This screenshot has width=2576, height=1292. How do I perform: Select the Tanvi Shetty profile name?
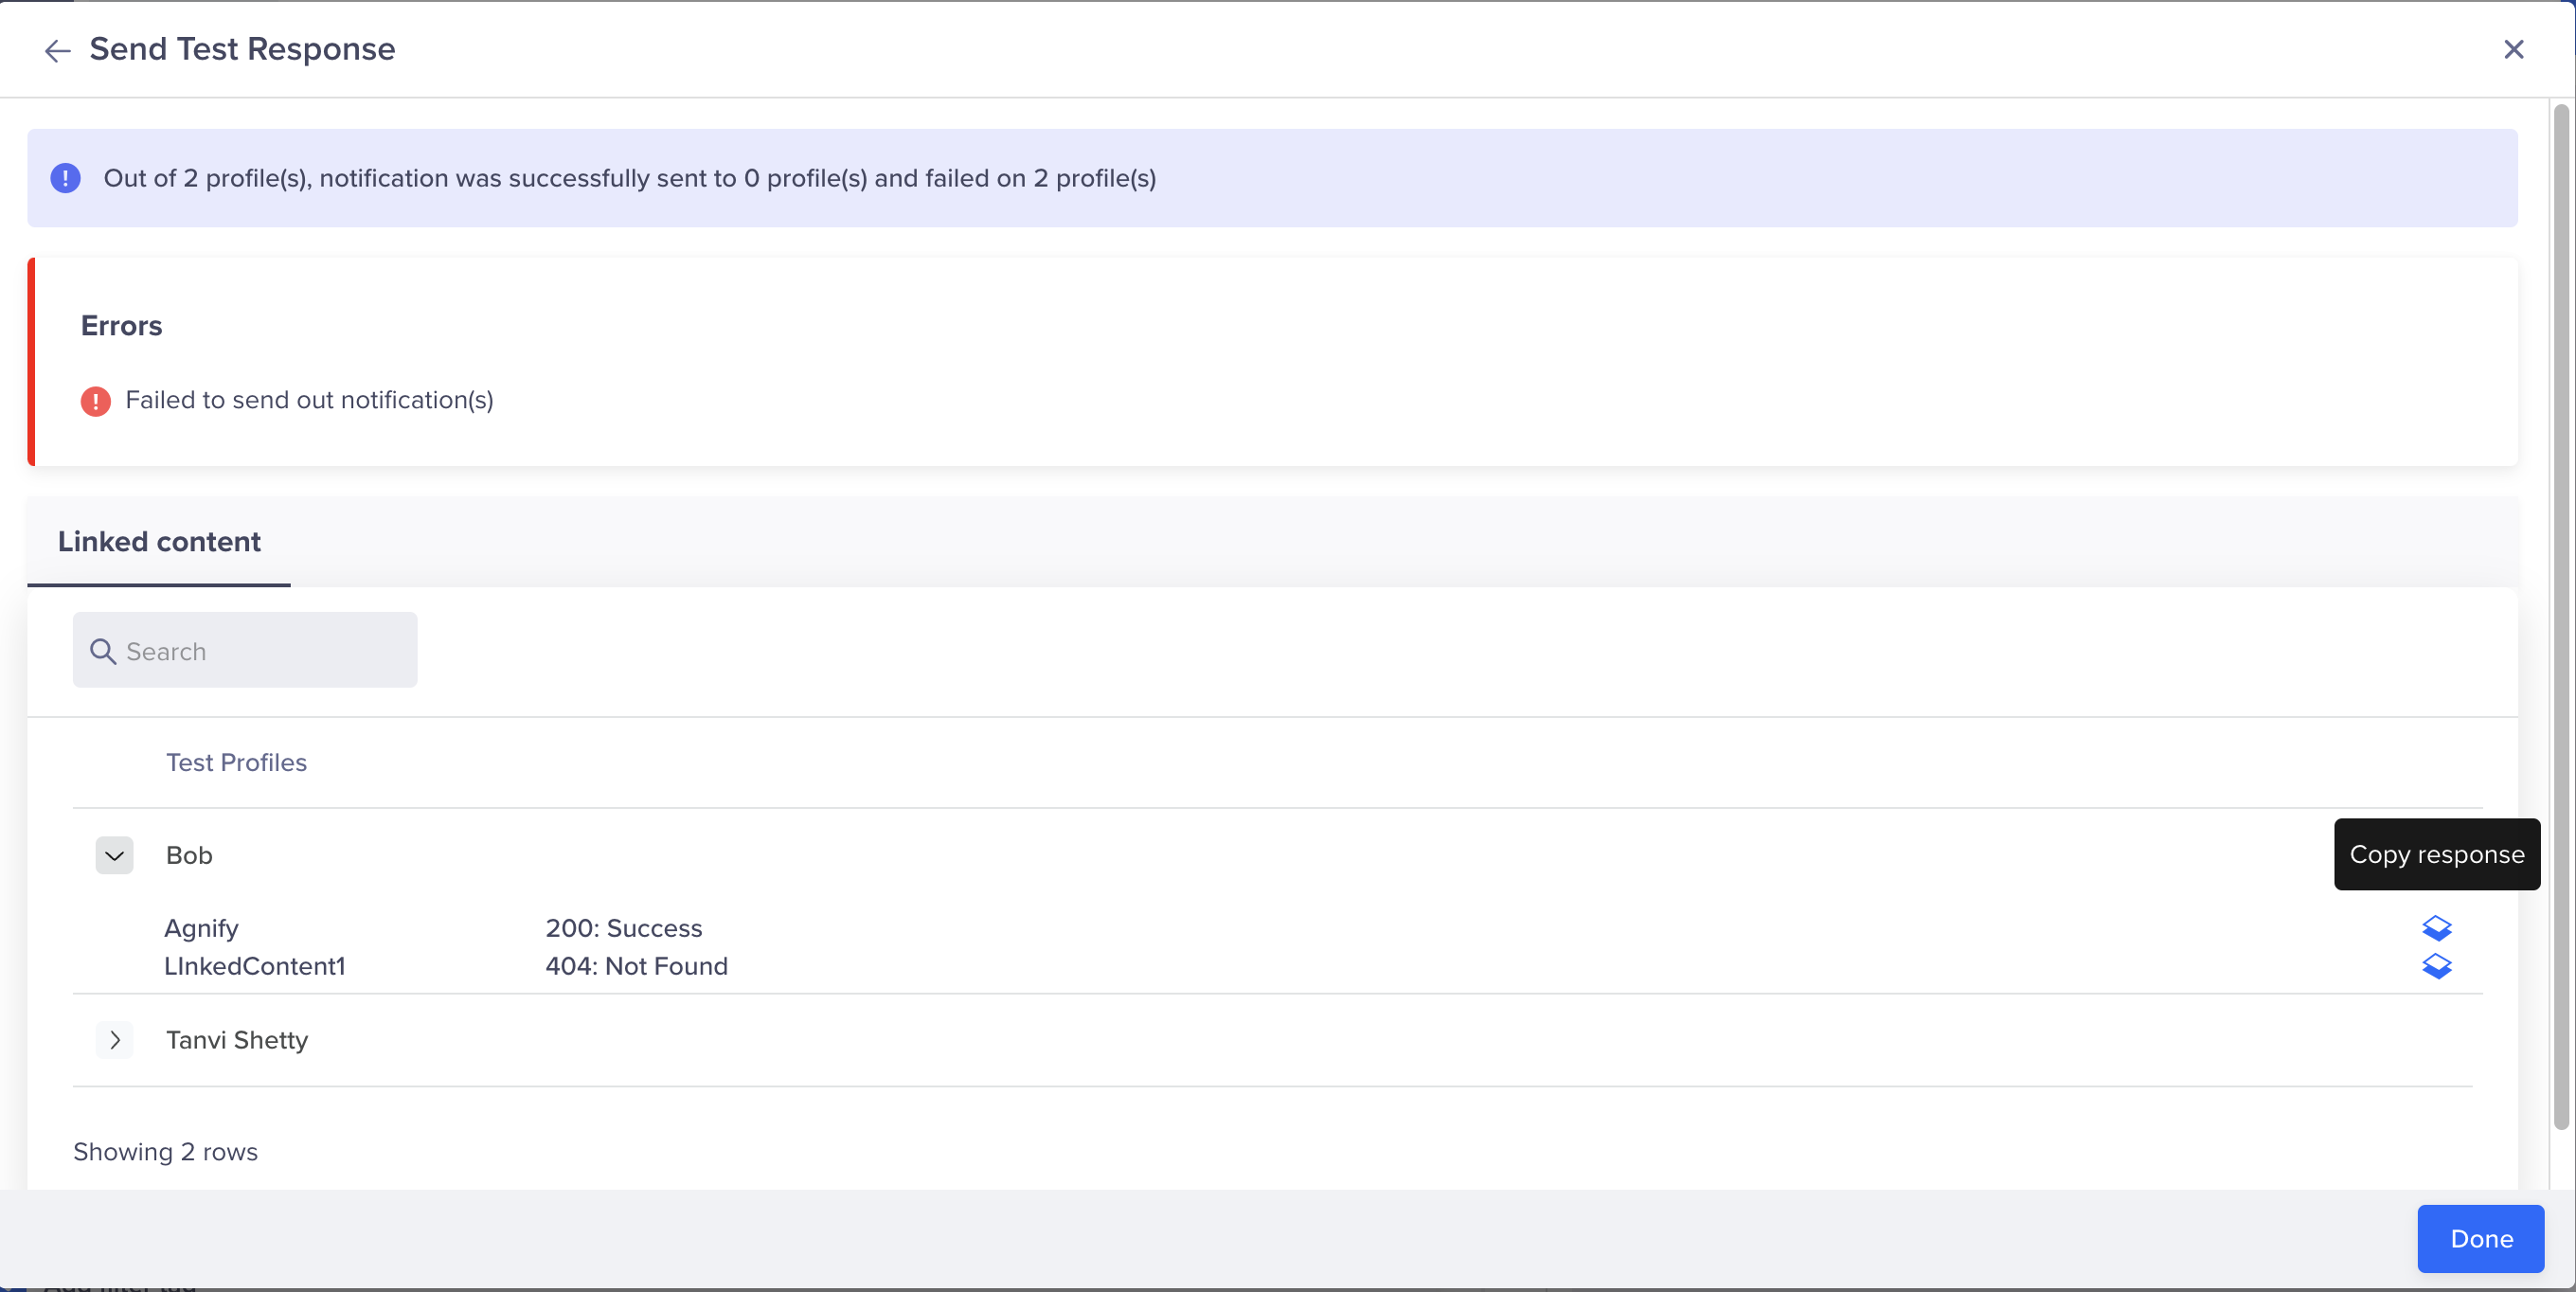pyautogui.click(x=237, y=1040)
